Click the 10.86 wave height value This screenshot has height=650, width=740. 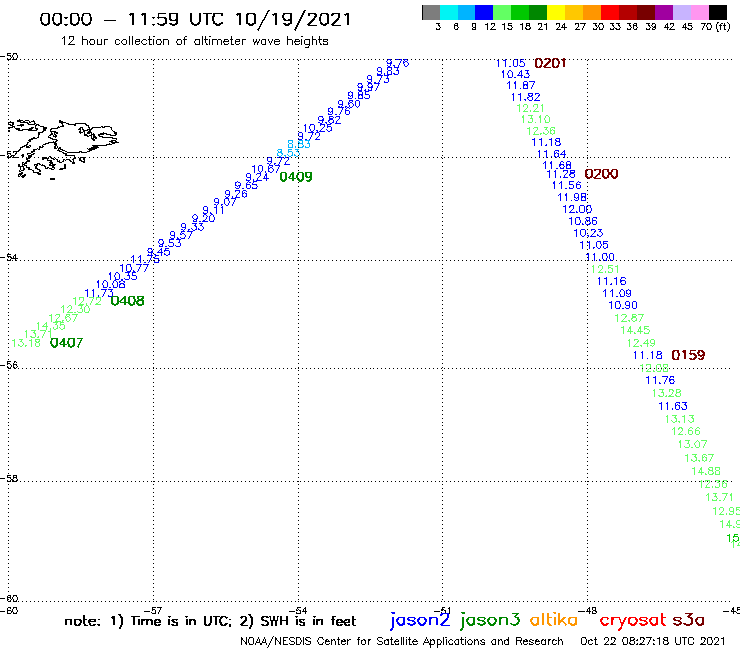pos(583,221)
